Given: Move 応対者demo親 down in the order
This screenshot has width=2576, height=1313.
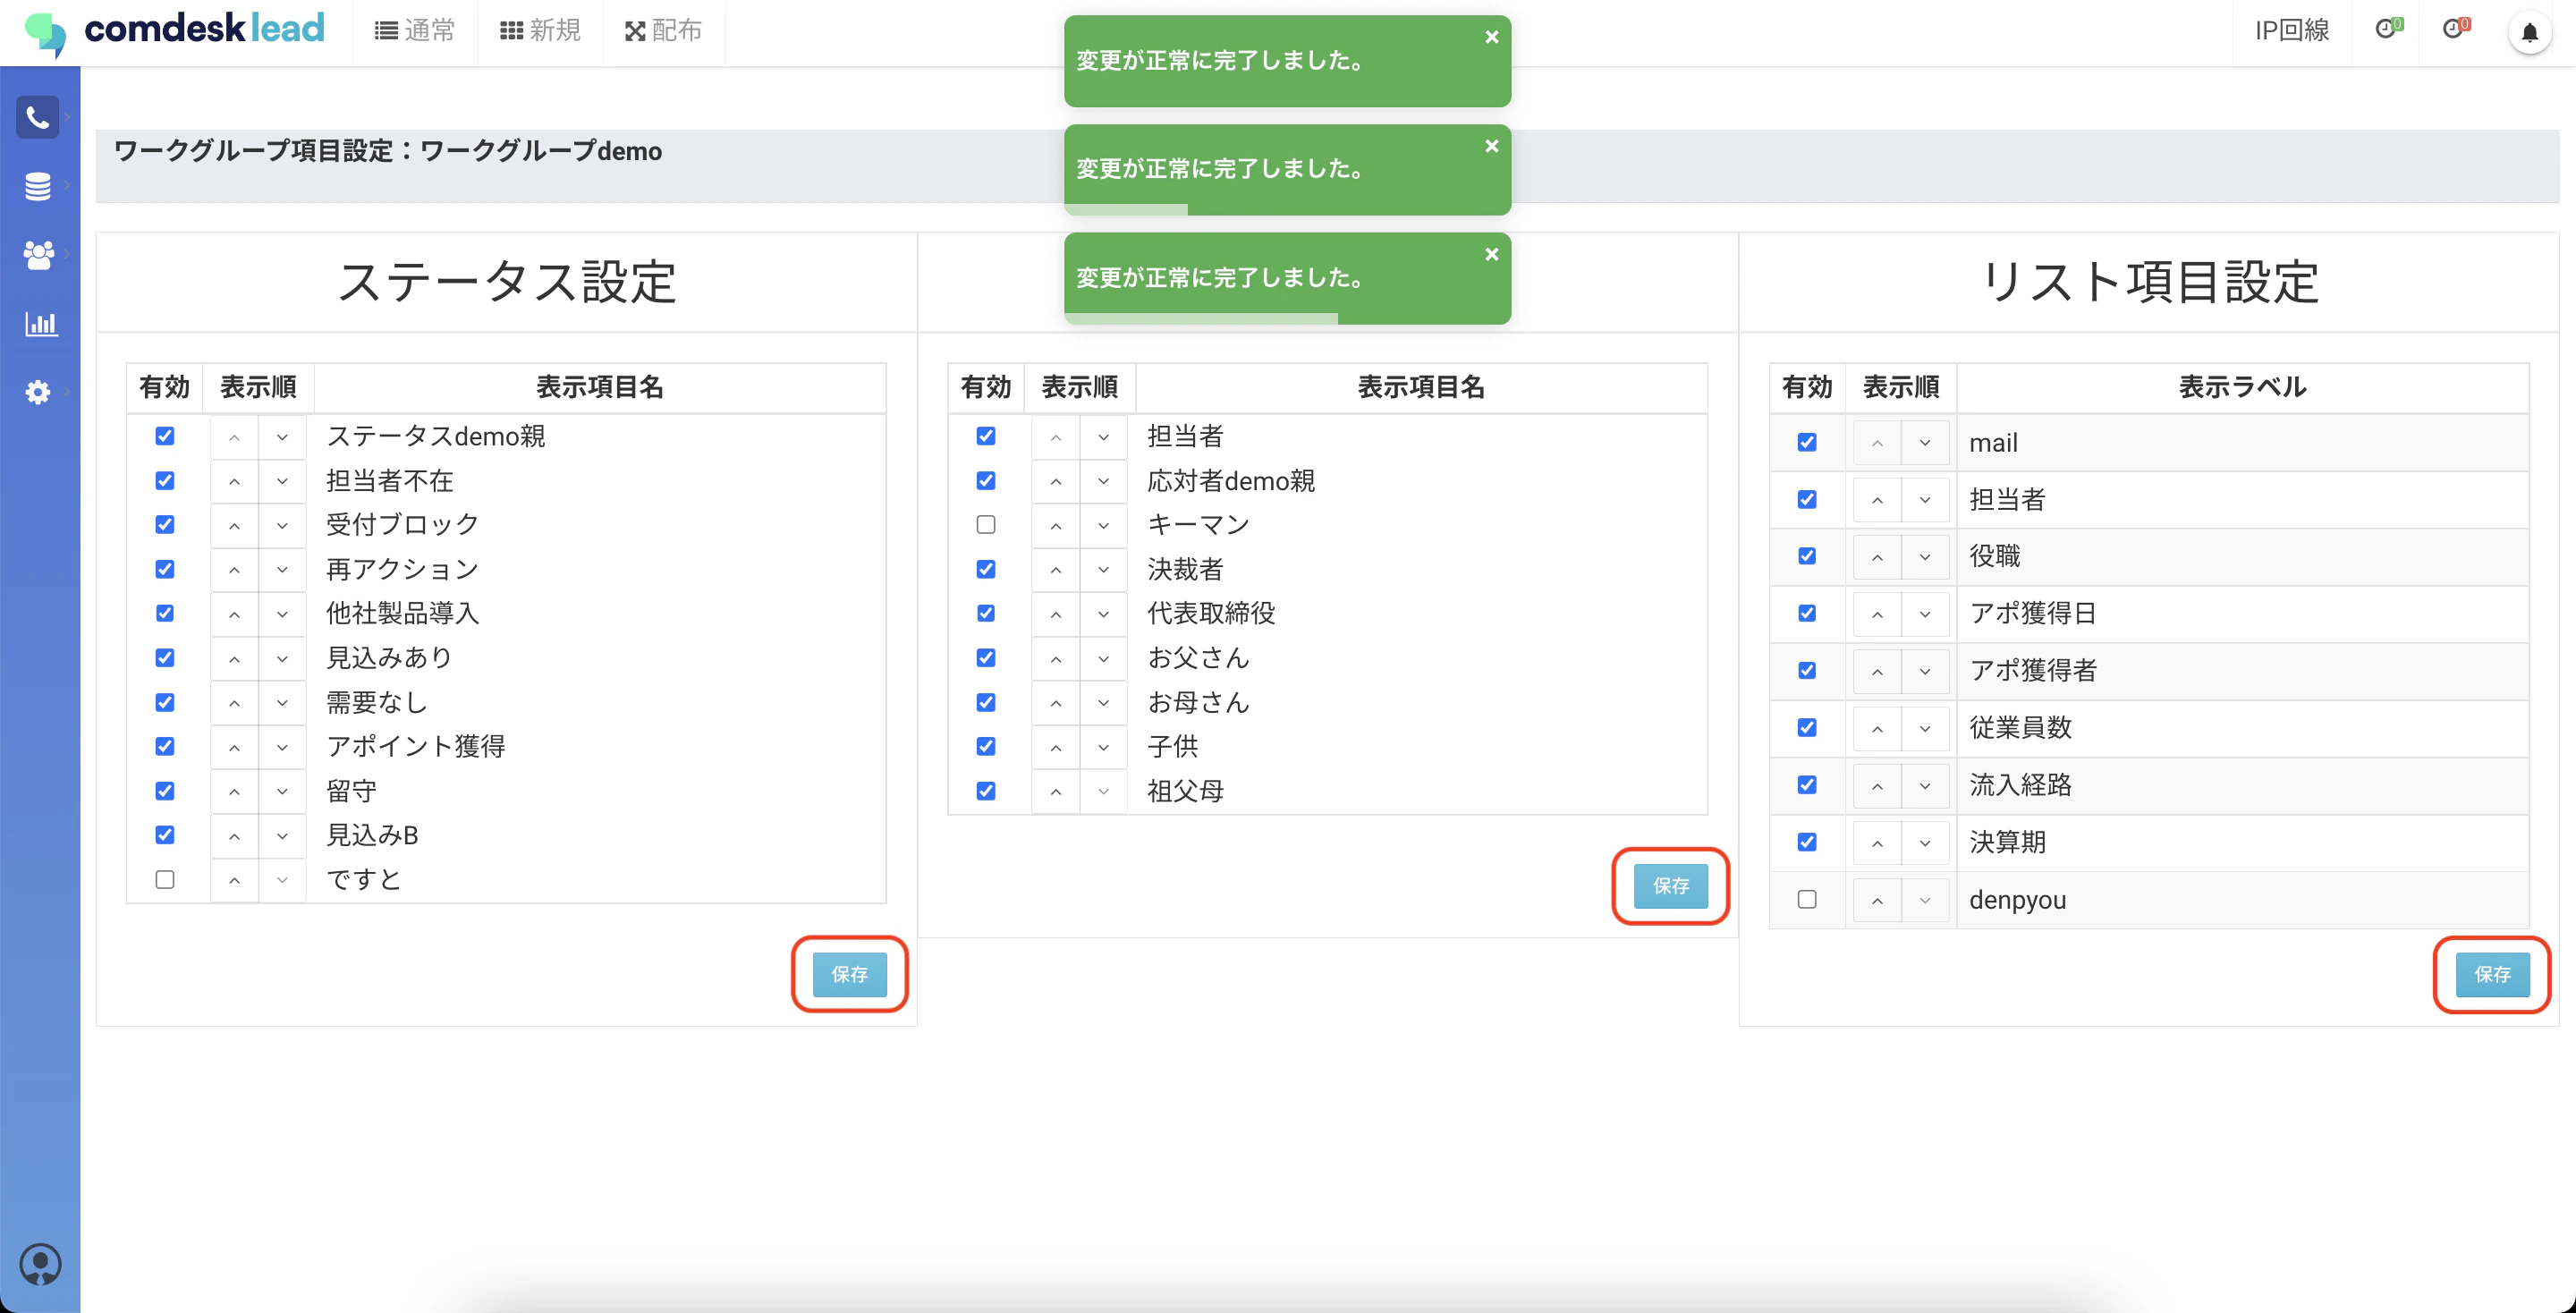Looking at the screenshot, I should [x=1103, y=482].
